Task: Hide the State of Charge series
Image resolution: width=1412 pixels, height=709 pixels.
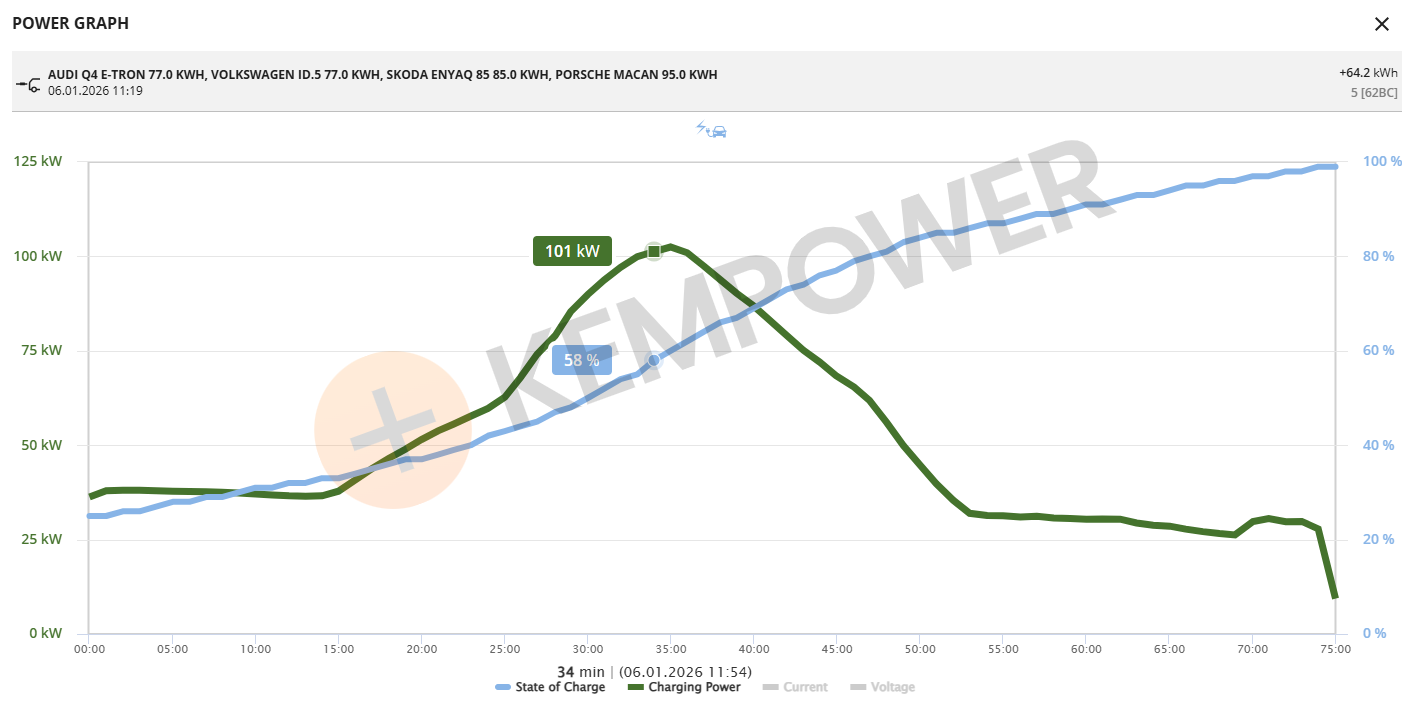Action: pyautogui.click(x=560, y=687)
